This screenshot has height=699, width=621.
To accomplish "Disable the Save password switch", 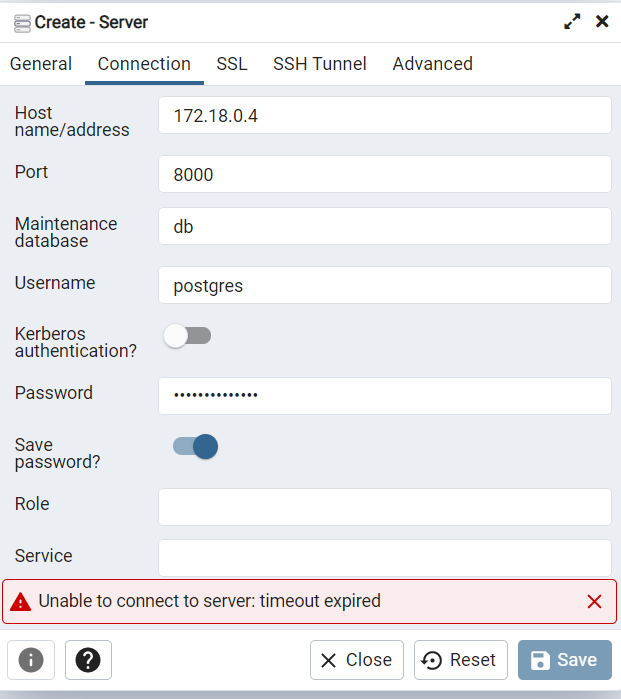I will [195, 446].
